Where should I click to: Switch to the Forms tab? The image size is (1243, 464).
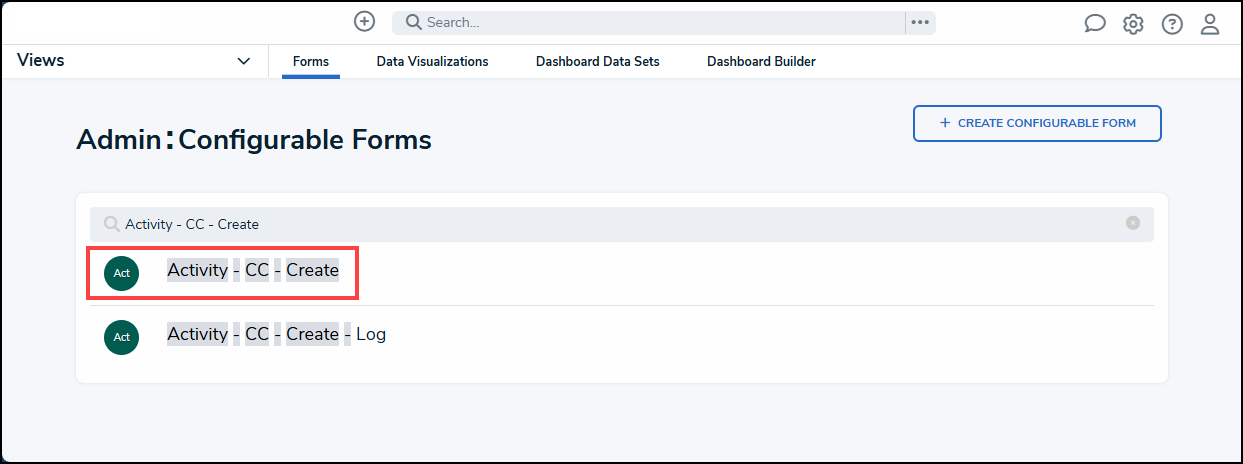(311, 62)
